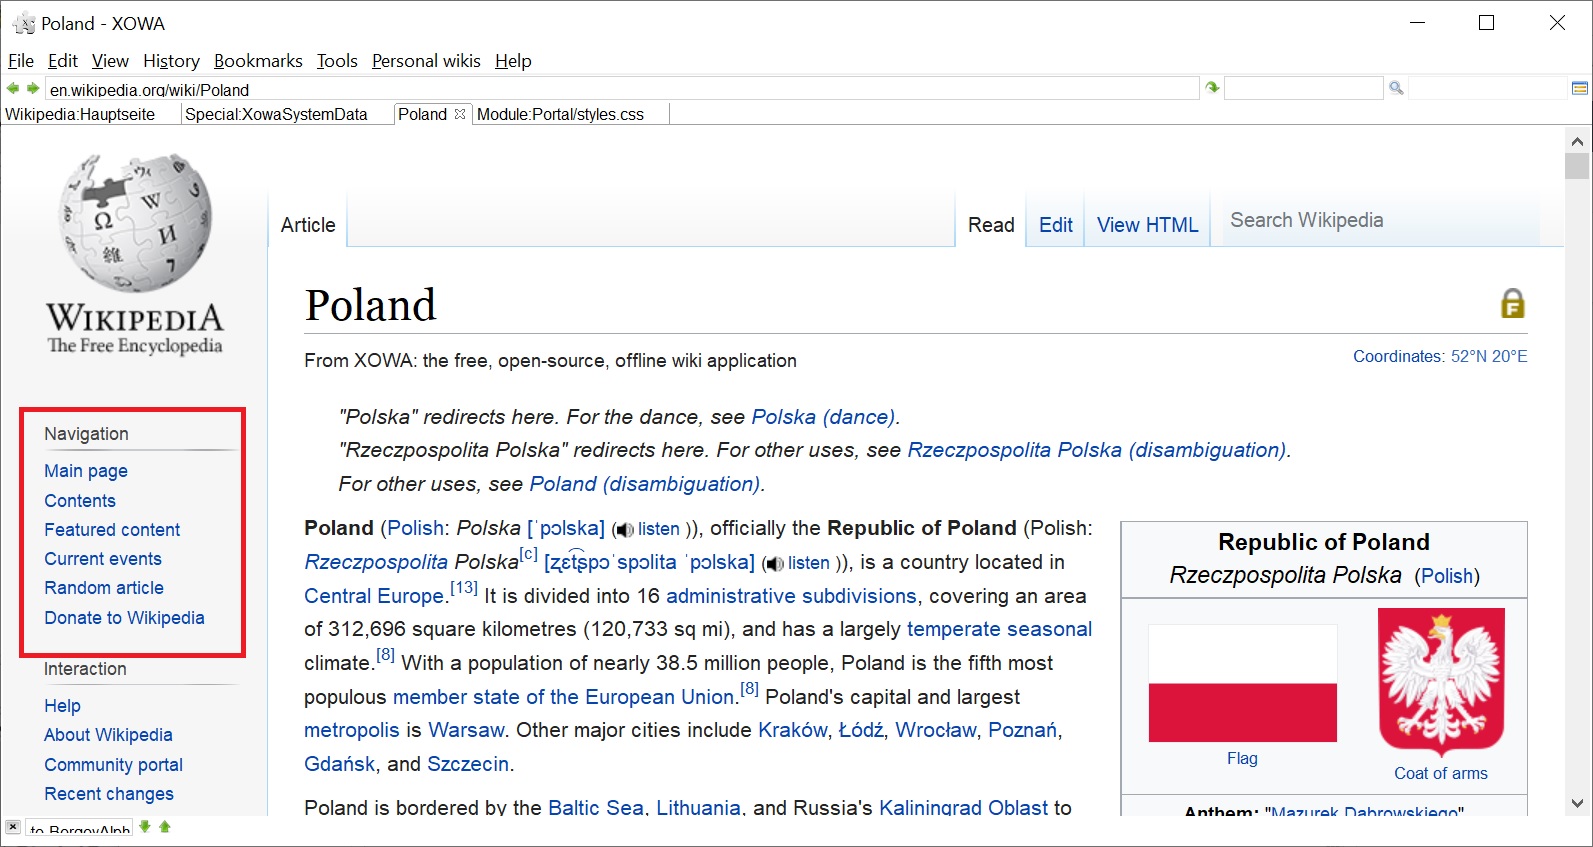Click the find-previous green up arrow
The width and height of the screenshot is (1593, 847).
tap(165, 827)
